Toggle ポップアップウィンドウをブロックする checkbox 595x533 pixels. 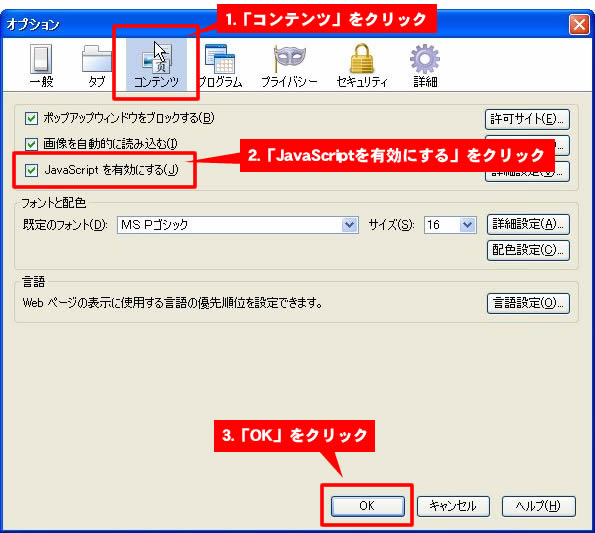[x=31, y=118]
